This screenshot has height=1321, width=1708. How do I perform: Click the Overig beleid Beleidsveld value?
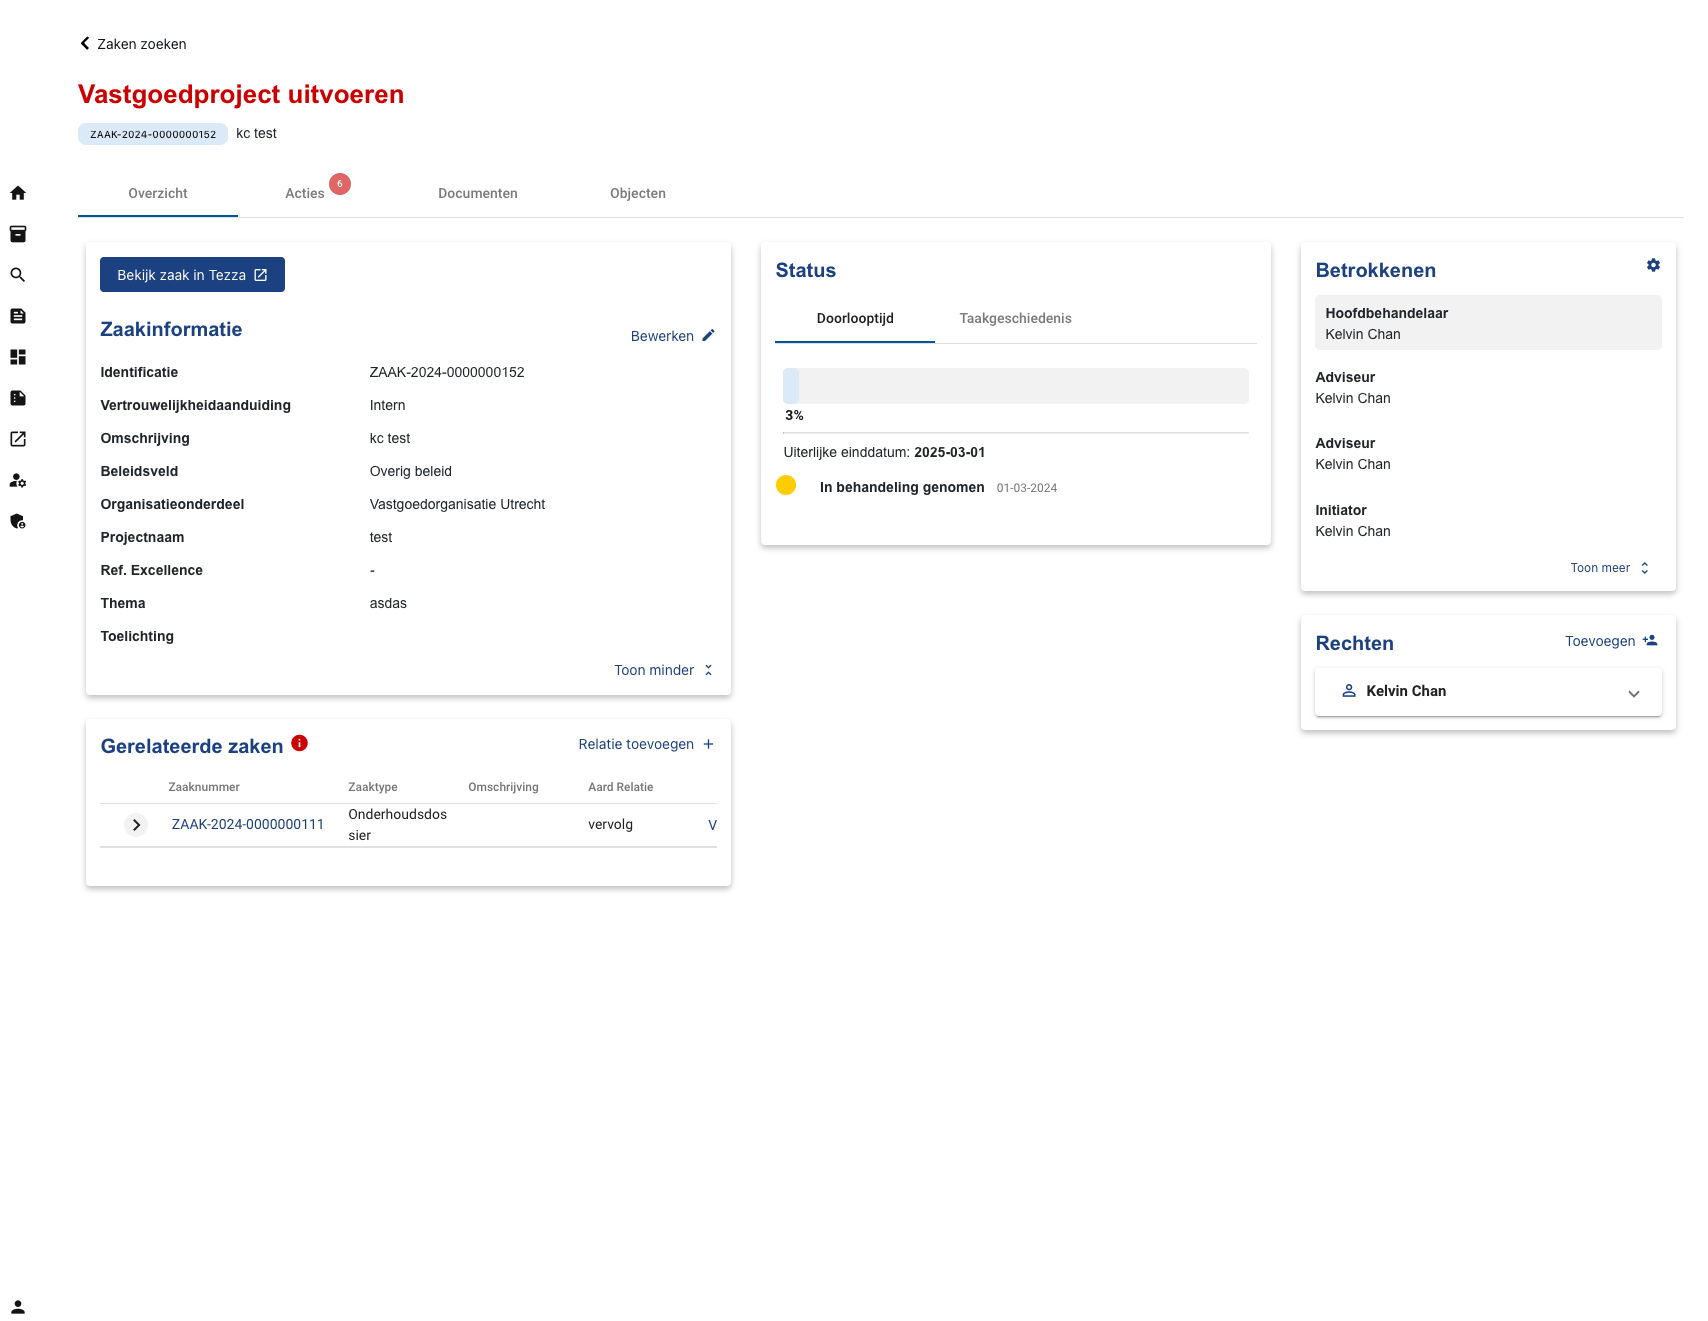coord(411,471)
